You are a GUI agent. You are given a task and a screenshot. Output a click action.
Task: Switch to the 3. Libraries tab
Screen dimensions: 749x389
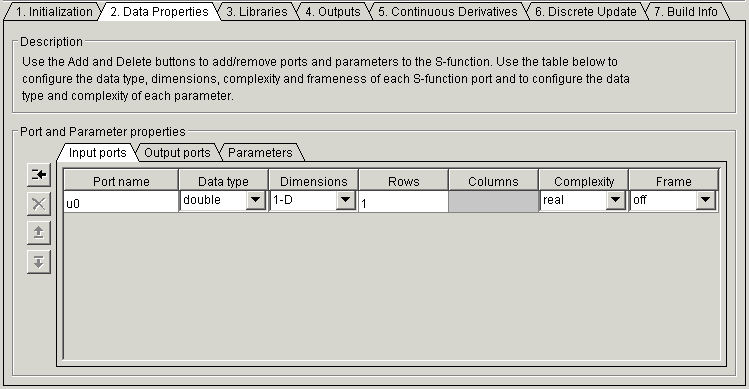(x=257, y=11)
